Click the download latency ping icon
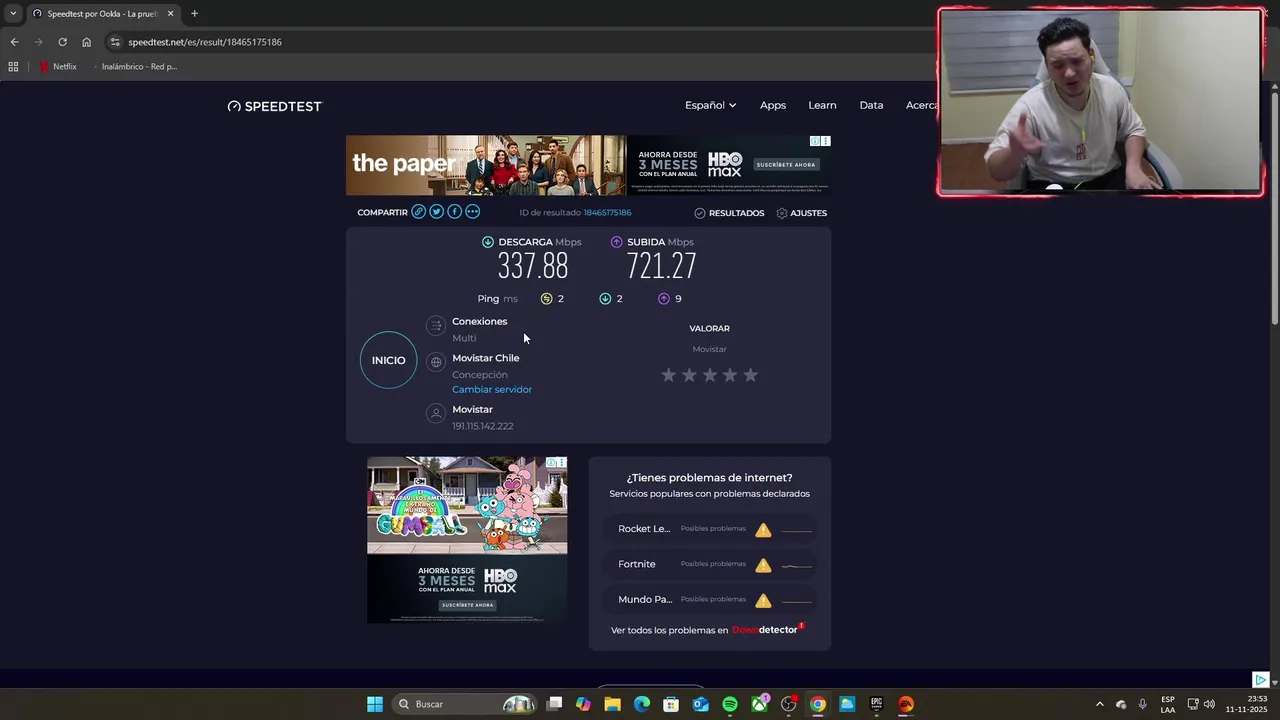This screenshot has width=1280, height=720. pyautogui.click(x=605, y=298)
